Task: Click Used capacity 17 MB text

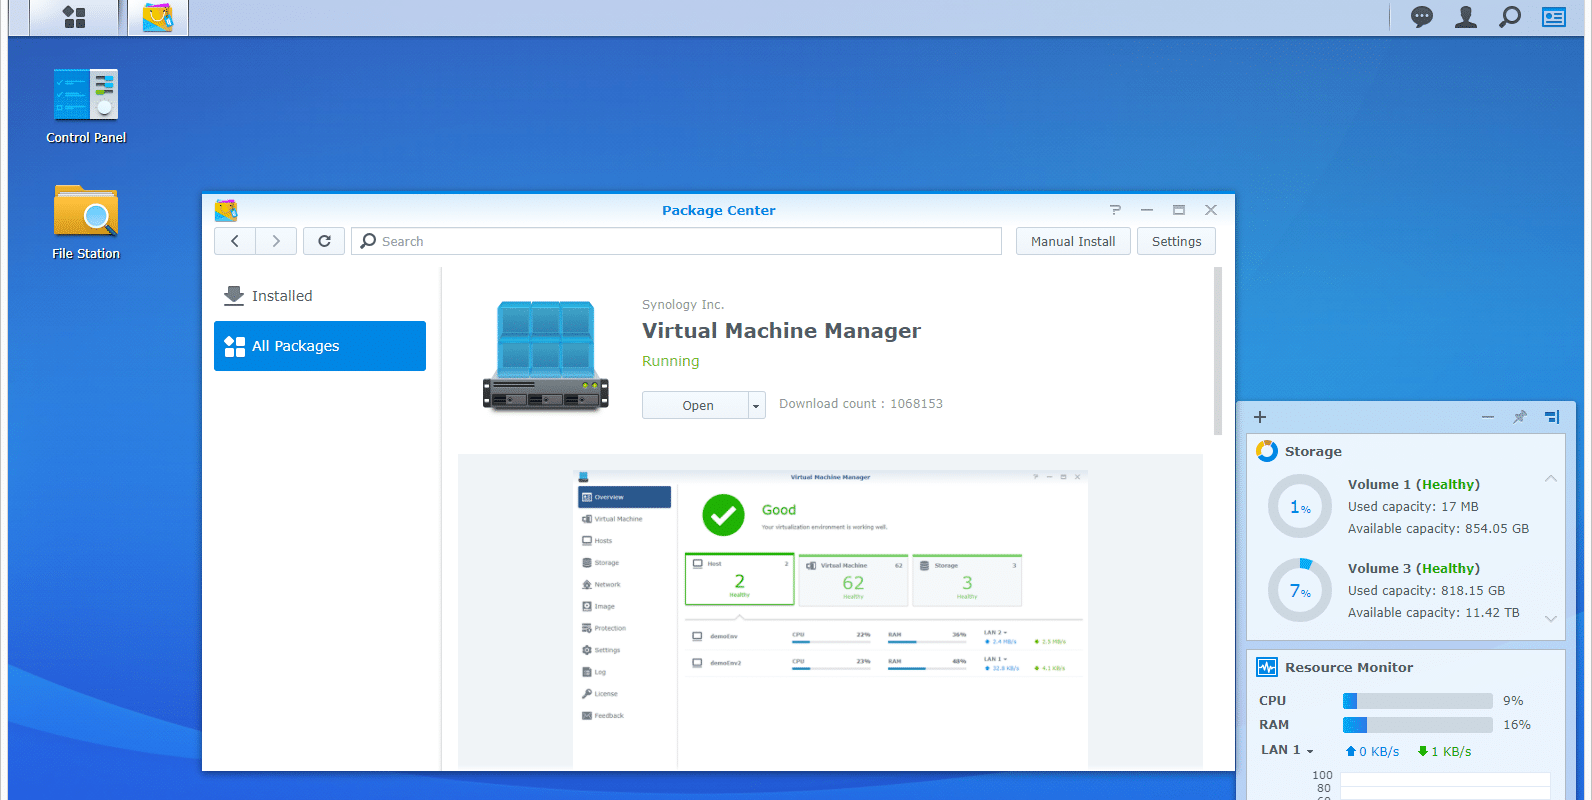Action: pyautogui.click(x=1413, y=507)
